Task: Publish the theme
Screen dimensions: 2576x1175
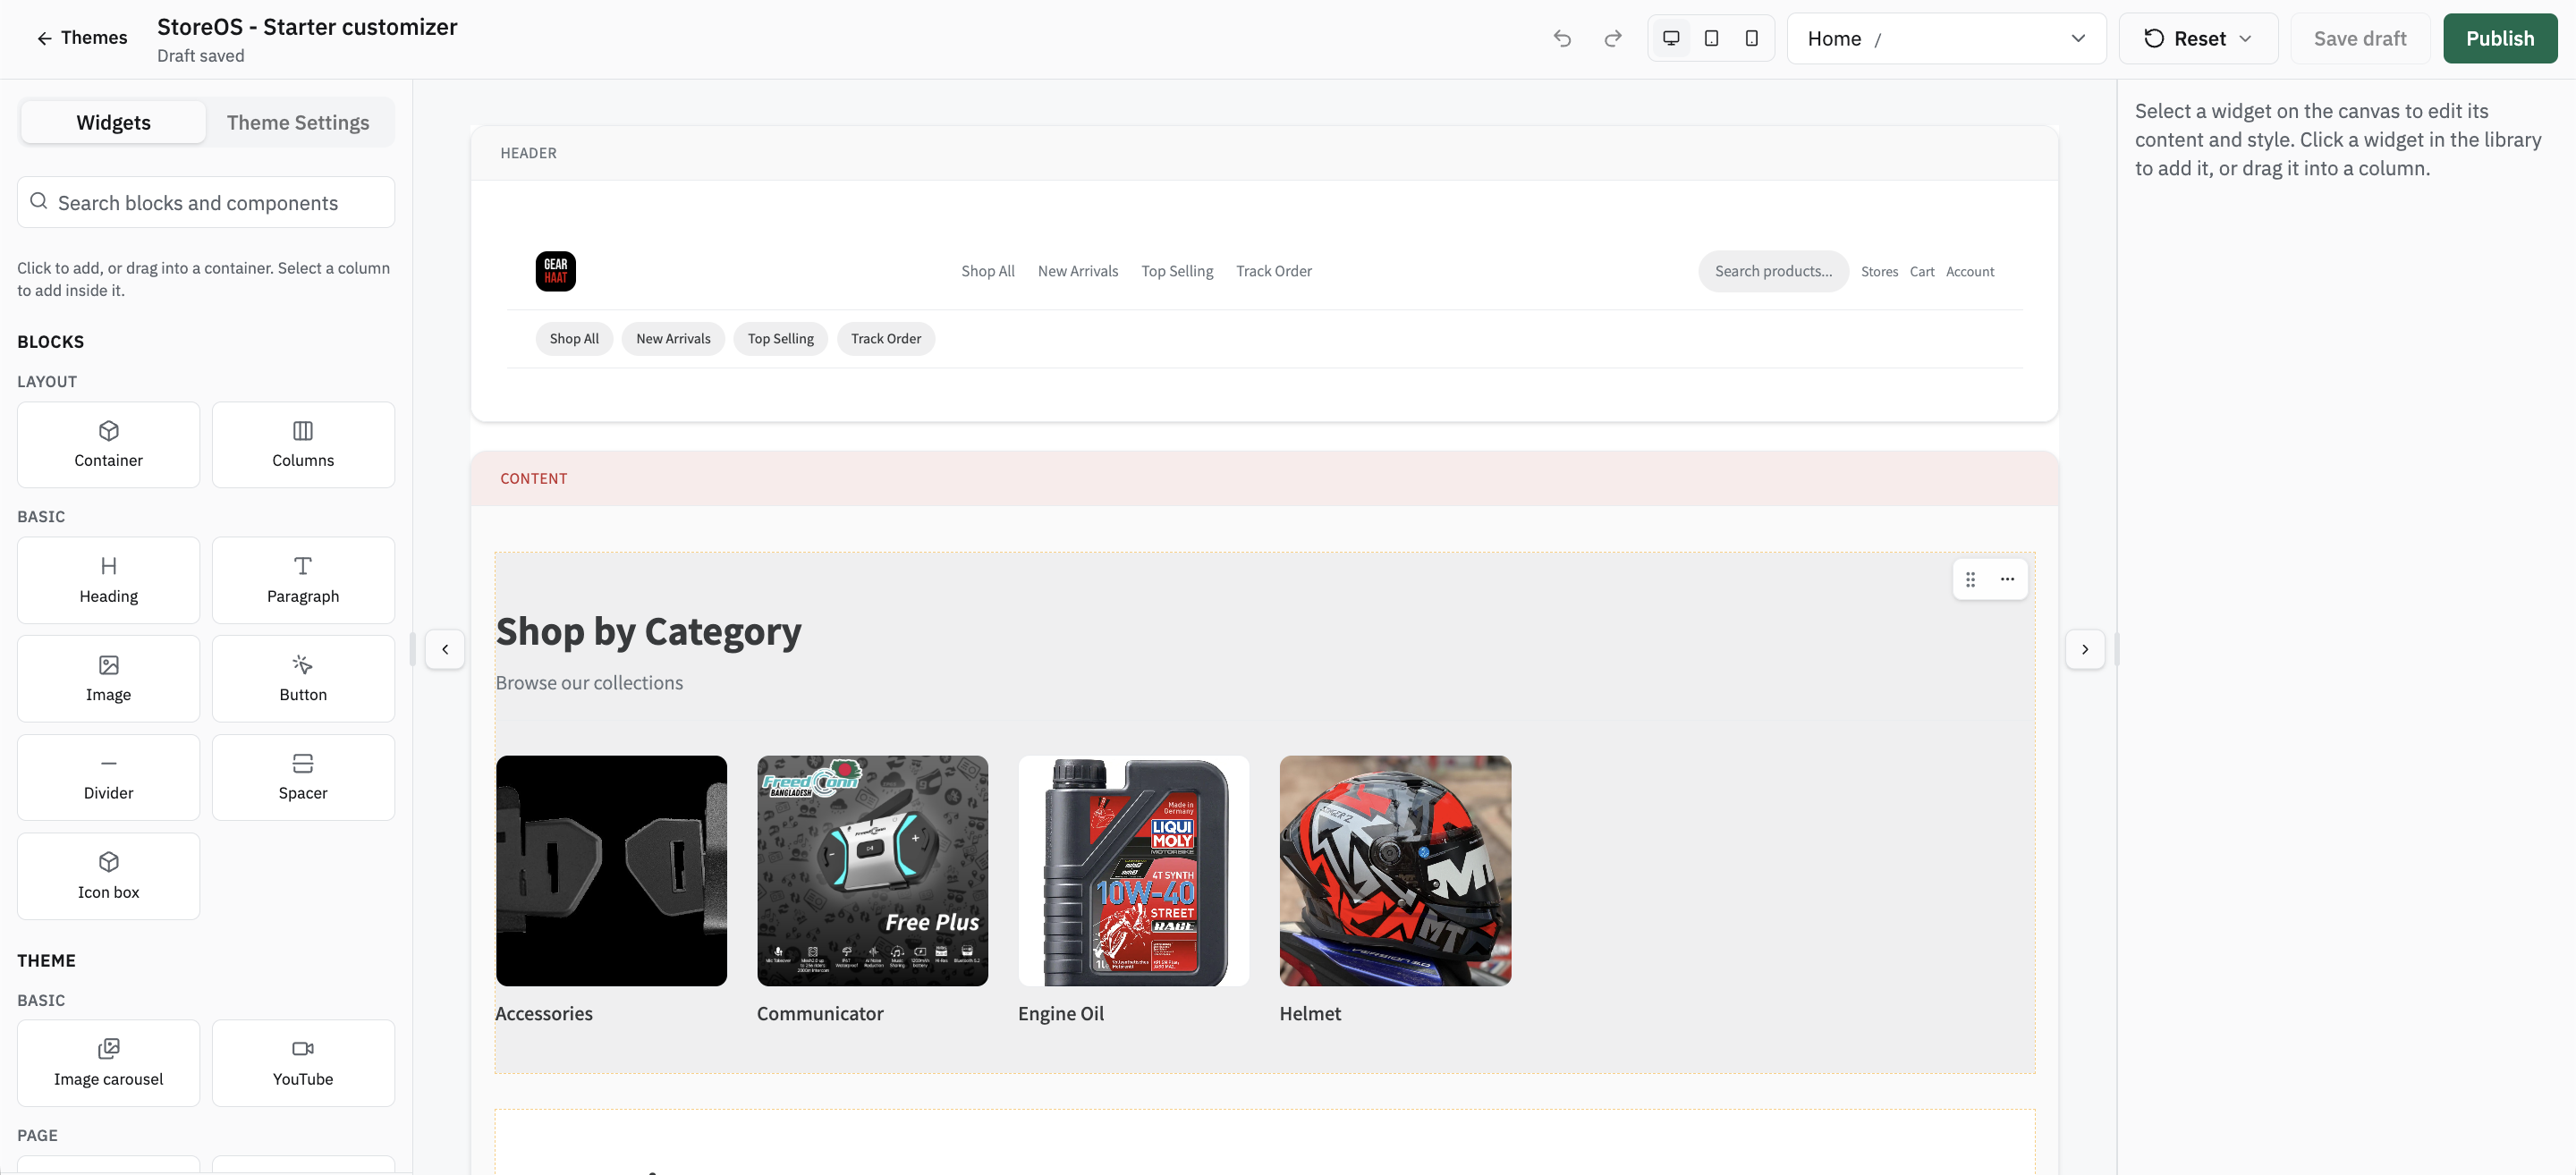Action: click(x=2499, y=38)
